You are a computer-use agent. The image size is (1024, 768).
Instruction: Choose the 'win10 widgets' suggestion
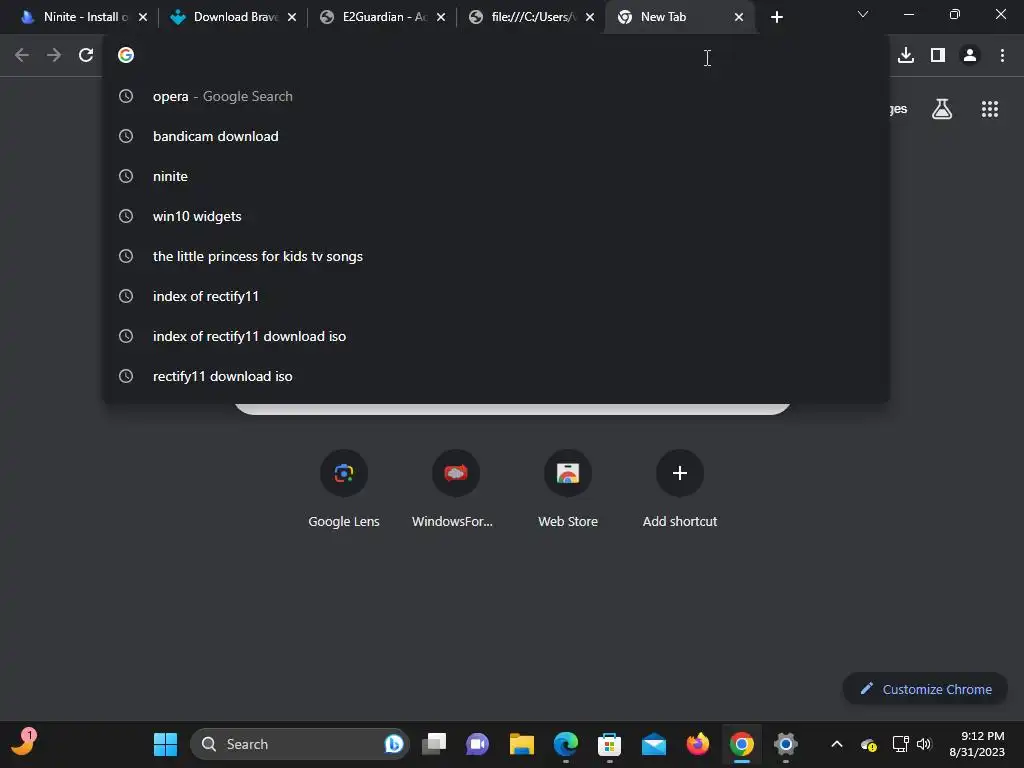tap(496, 216)
